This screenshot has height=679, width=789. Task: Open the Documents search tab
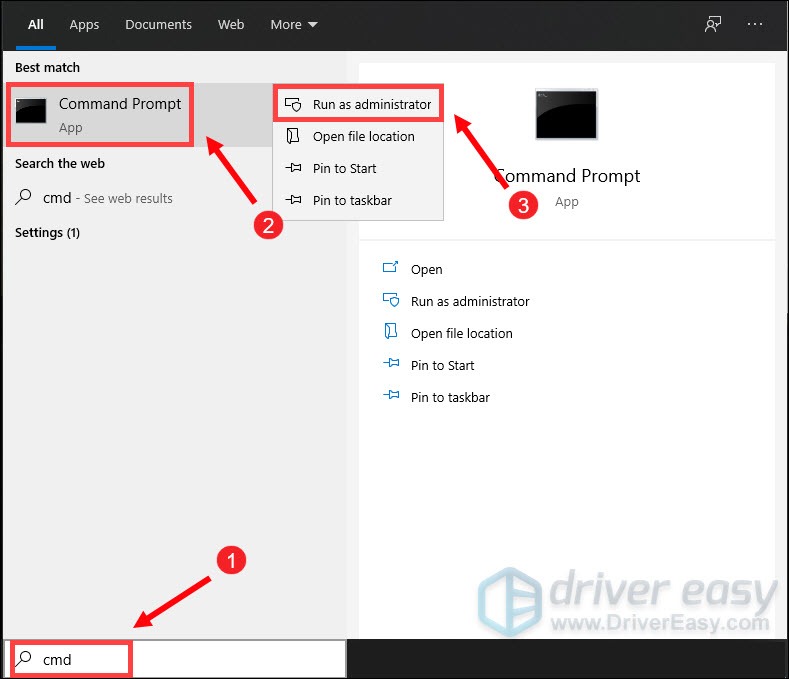point(159,24)
